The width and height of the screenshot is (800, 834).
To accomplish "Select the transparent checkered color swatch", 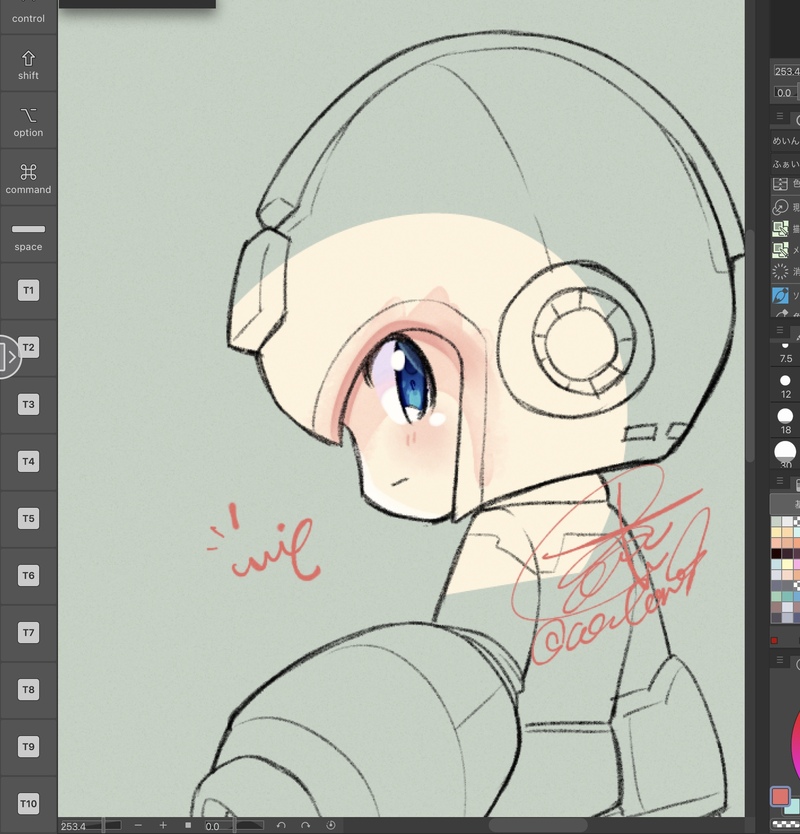I will 785,824.
